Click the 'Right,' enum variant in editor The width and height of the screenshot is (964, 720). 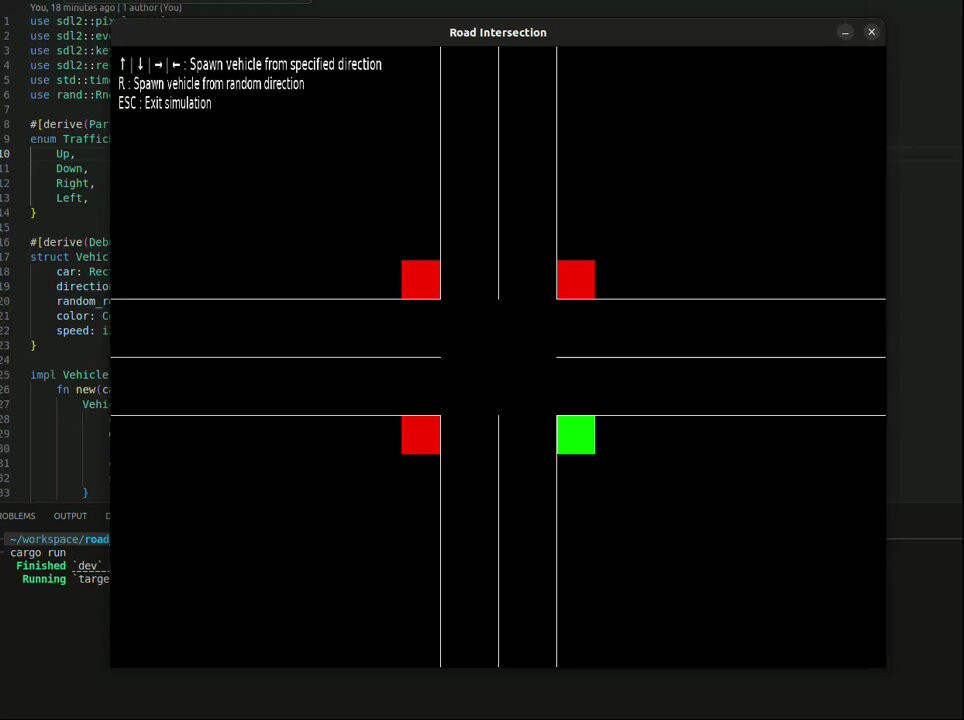pos(75,183)
